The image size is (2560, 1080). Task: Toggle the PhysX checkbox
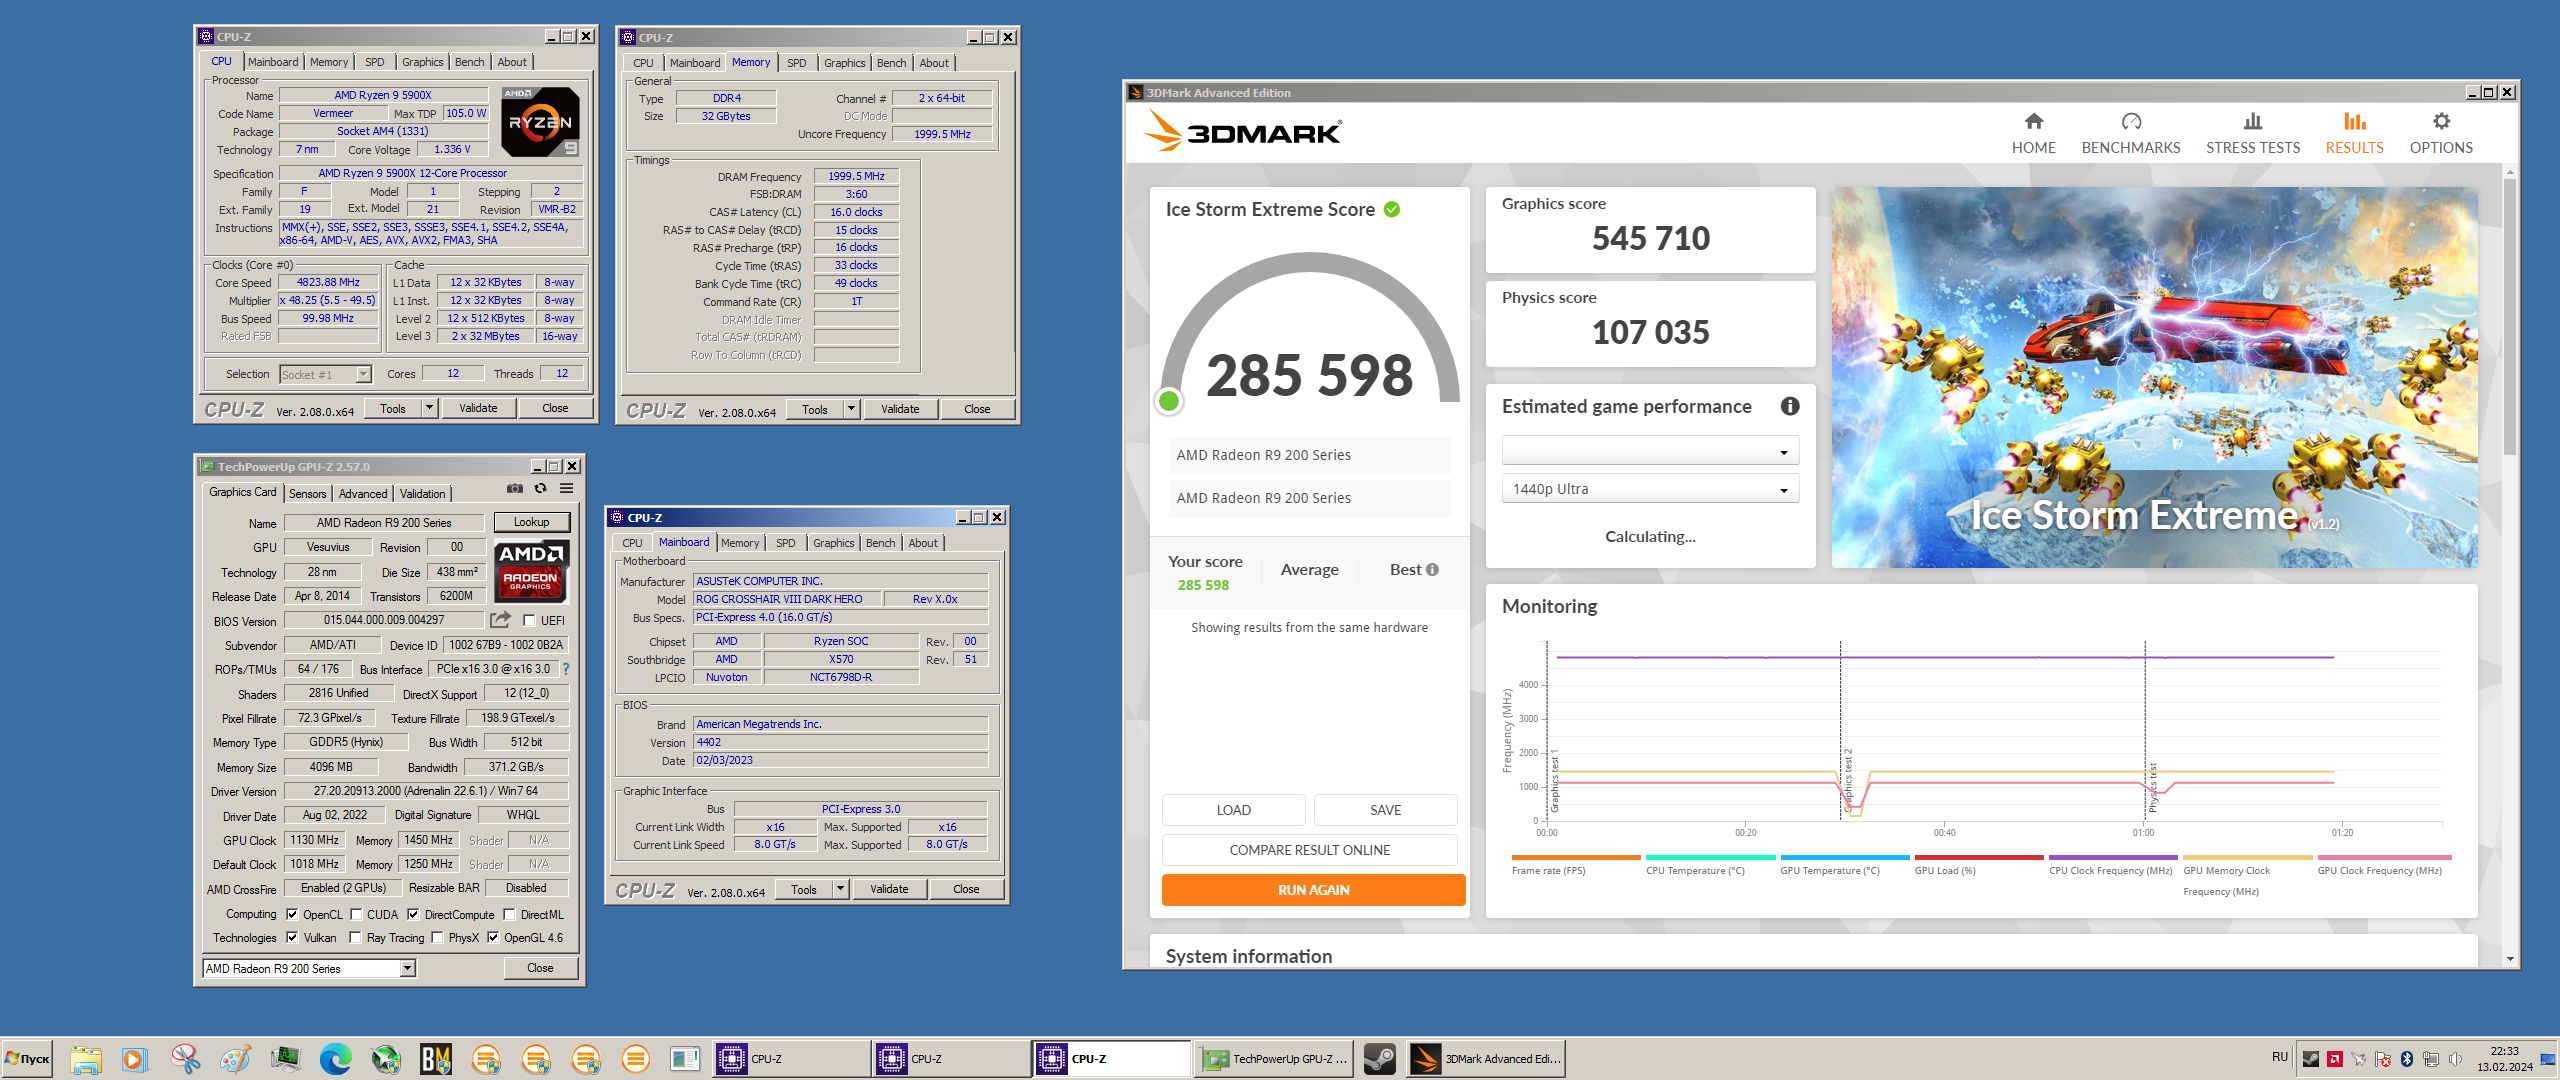coord(437,938)
